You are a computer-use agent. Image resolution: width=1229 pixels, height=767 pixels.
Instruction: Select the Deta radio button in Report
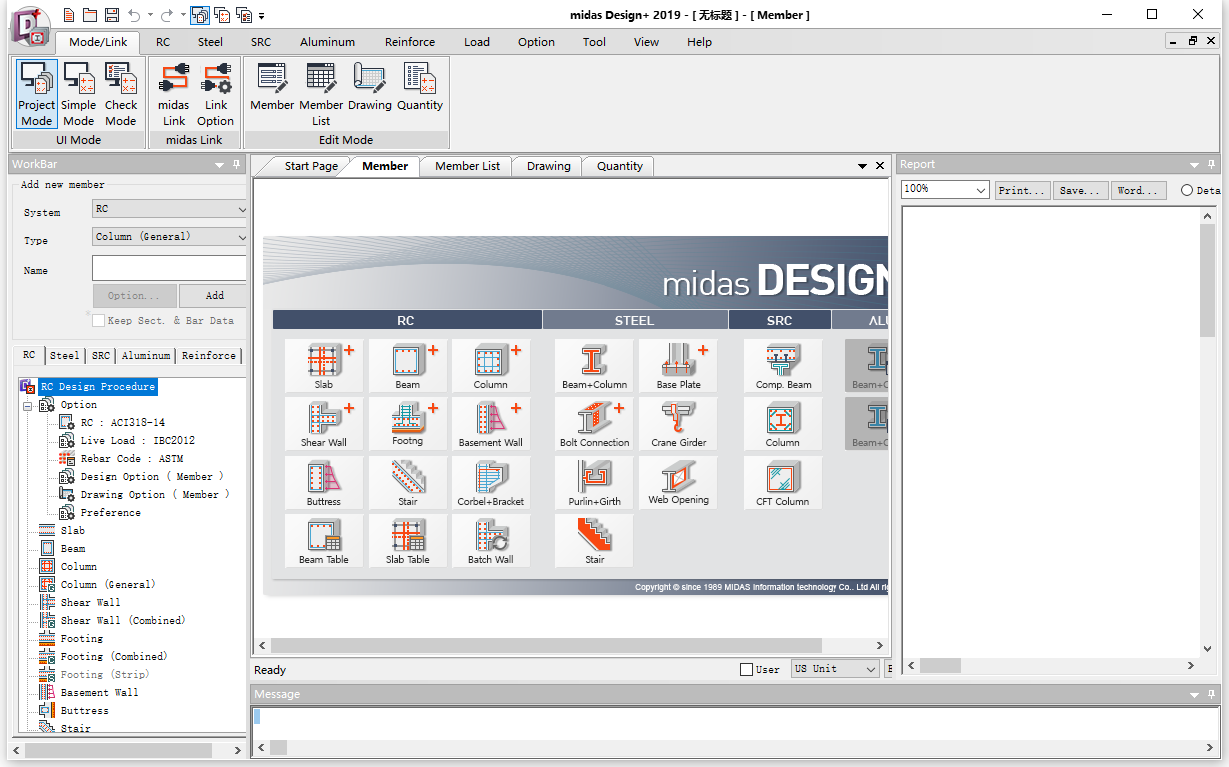click(1186, 190)
